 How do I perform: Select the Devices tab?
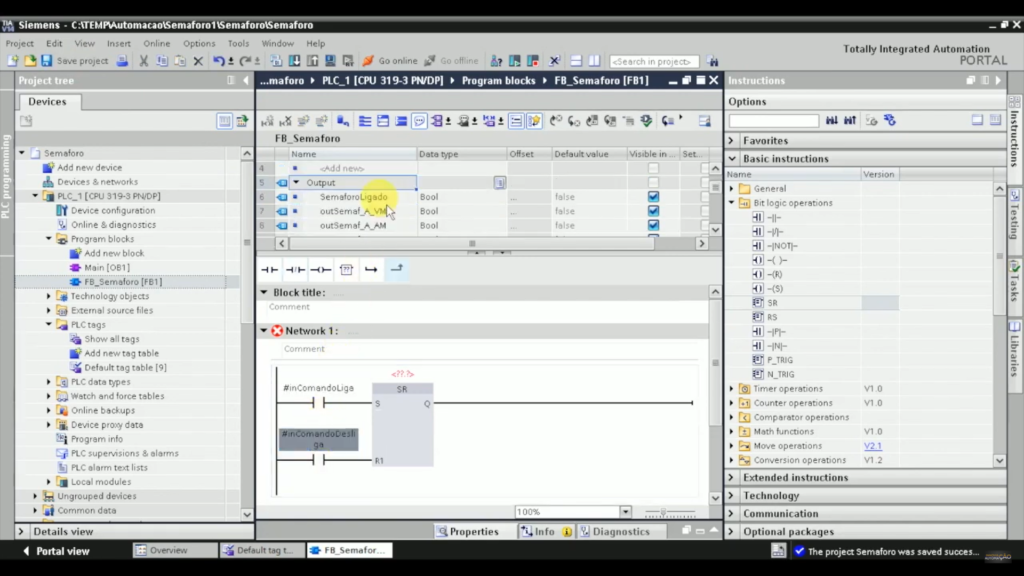(x=47, y=102)
